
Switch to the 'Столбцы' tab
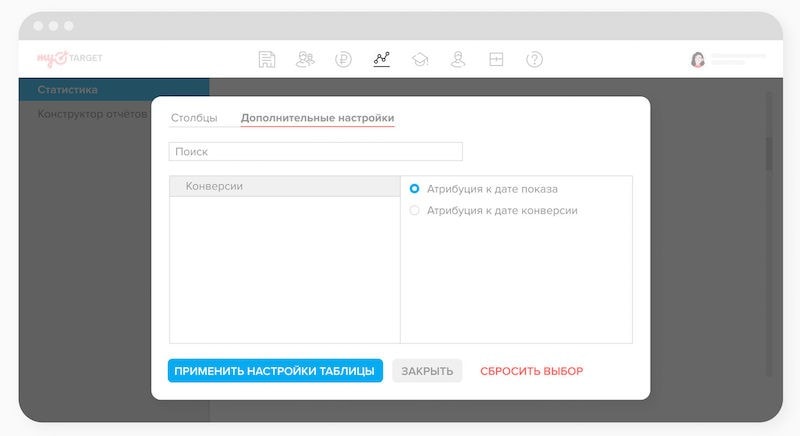(x=194, y=118)
